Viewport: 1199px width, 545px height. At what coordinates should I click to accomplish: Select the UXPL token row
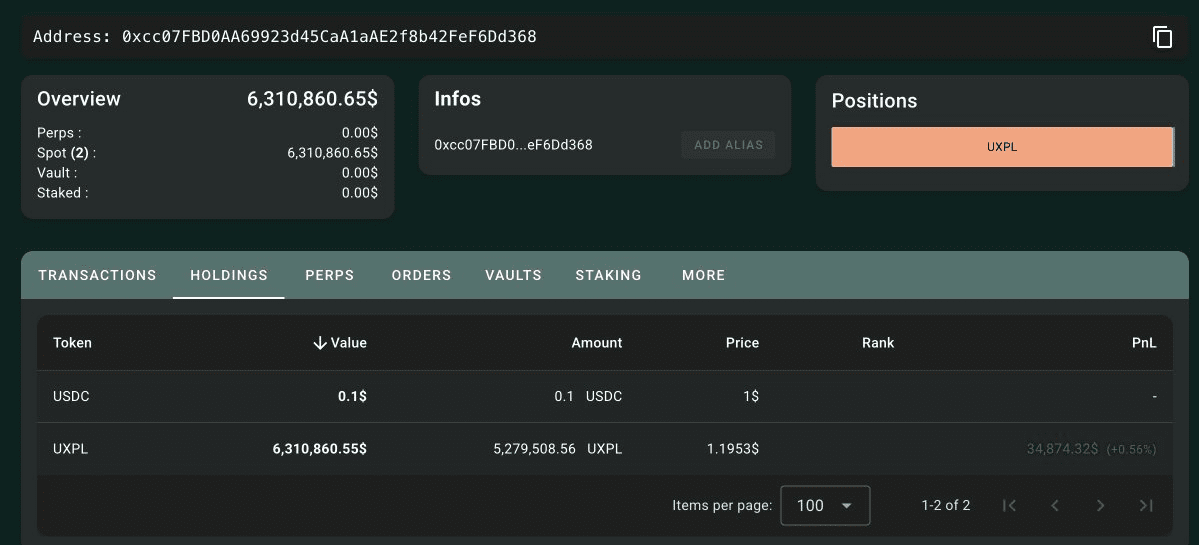[x=604, y=449]
